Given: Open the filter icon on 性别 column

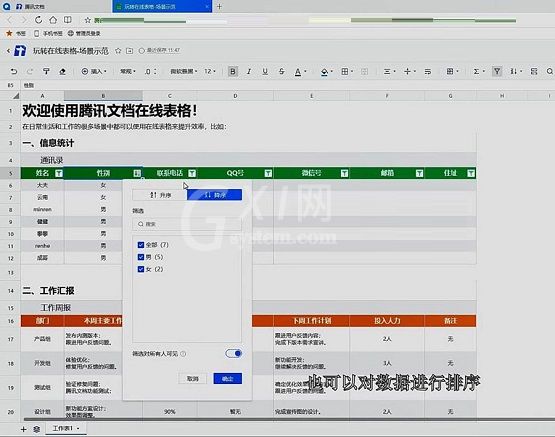Looking at the screenshot, I should click(137, 173).
